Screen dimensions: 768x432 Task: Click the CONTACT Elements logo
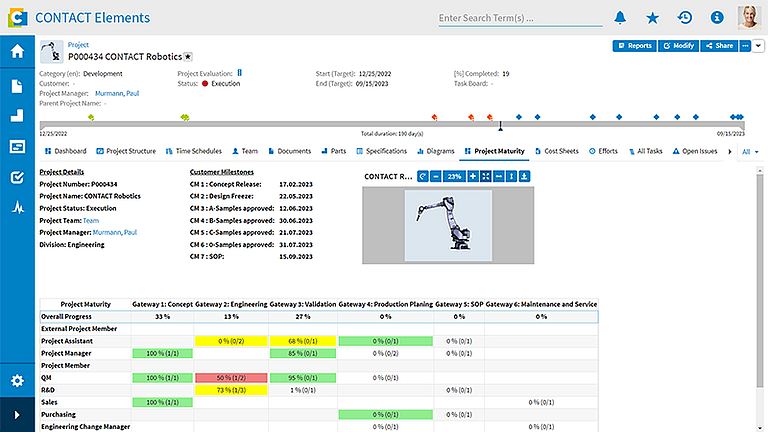click(18, 18)
